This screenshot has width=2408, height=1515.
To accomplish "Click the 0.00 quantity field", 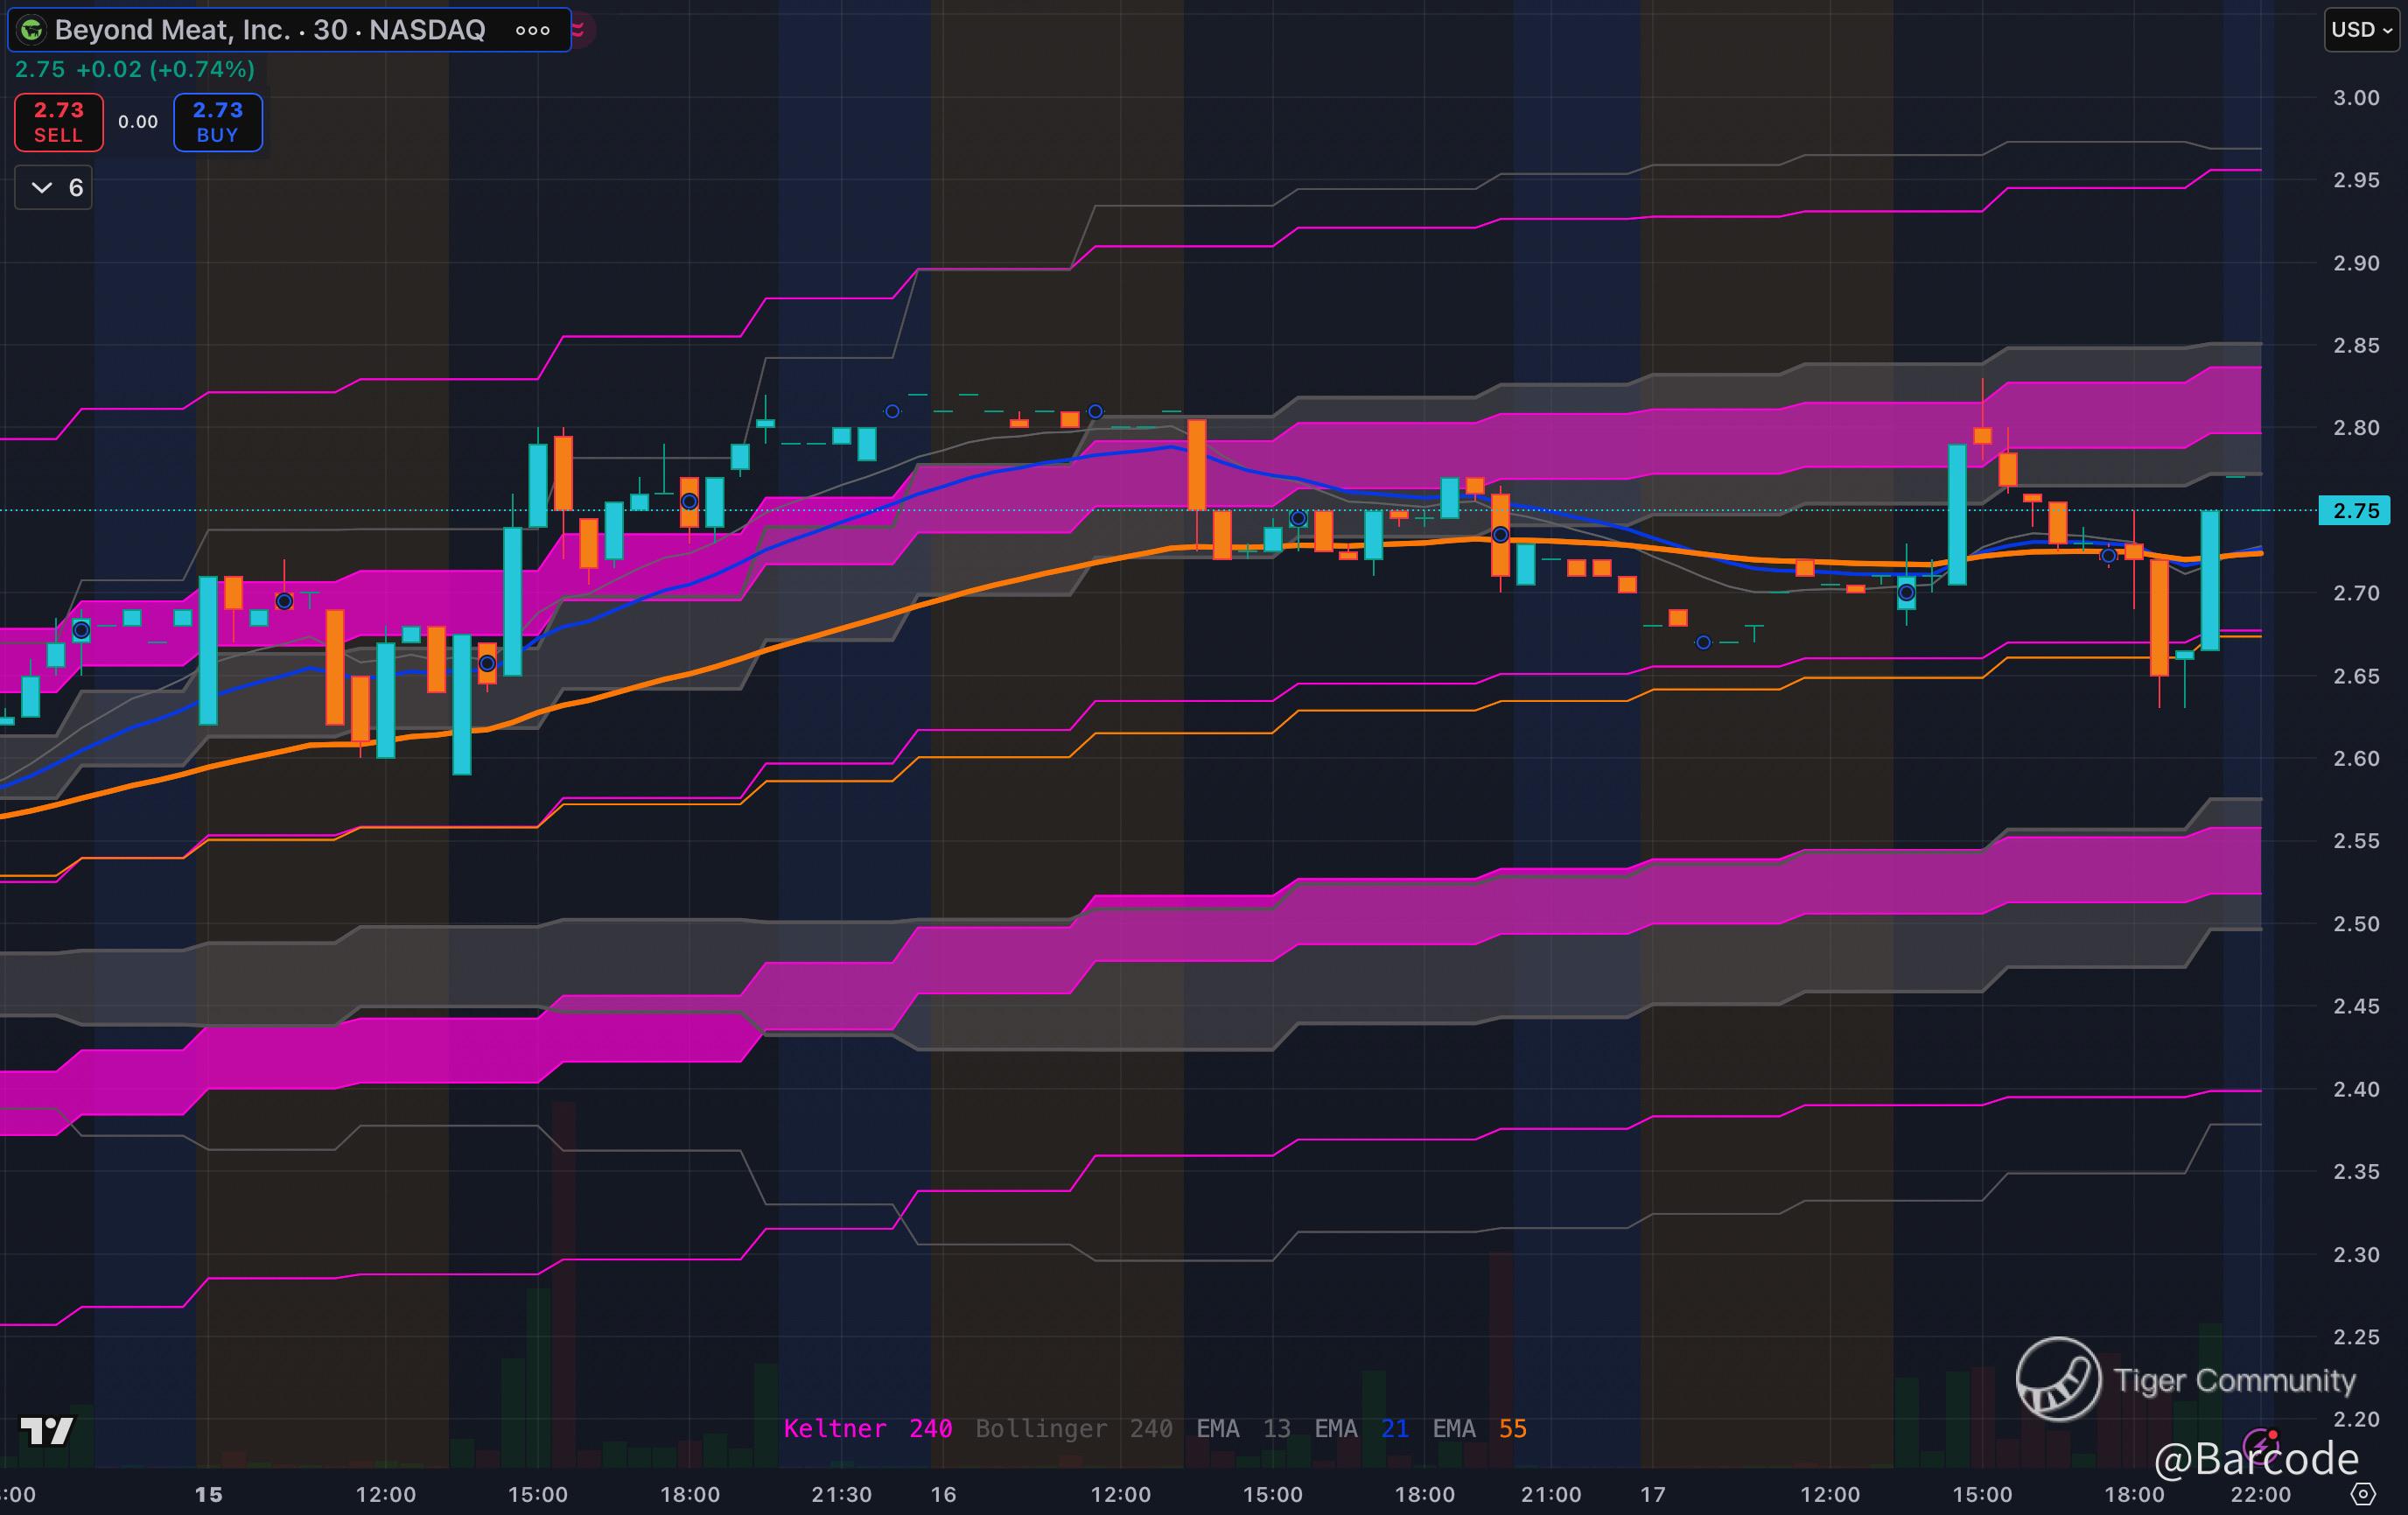I will pos(138,122).
